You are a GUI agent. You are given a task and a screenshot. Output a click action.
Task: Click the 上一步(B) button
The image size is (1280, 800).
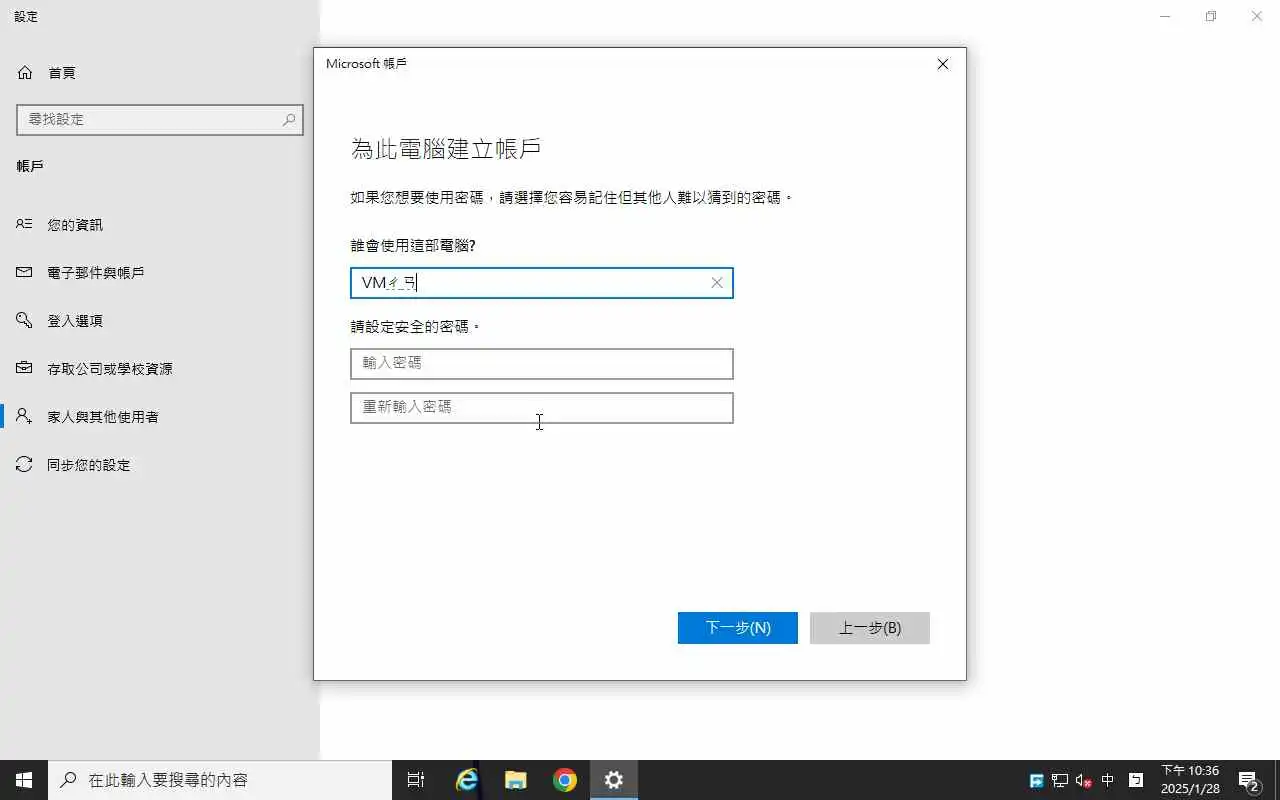[x=870, y=628]
